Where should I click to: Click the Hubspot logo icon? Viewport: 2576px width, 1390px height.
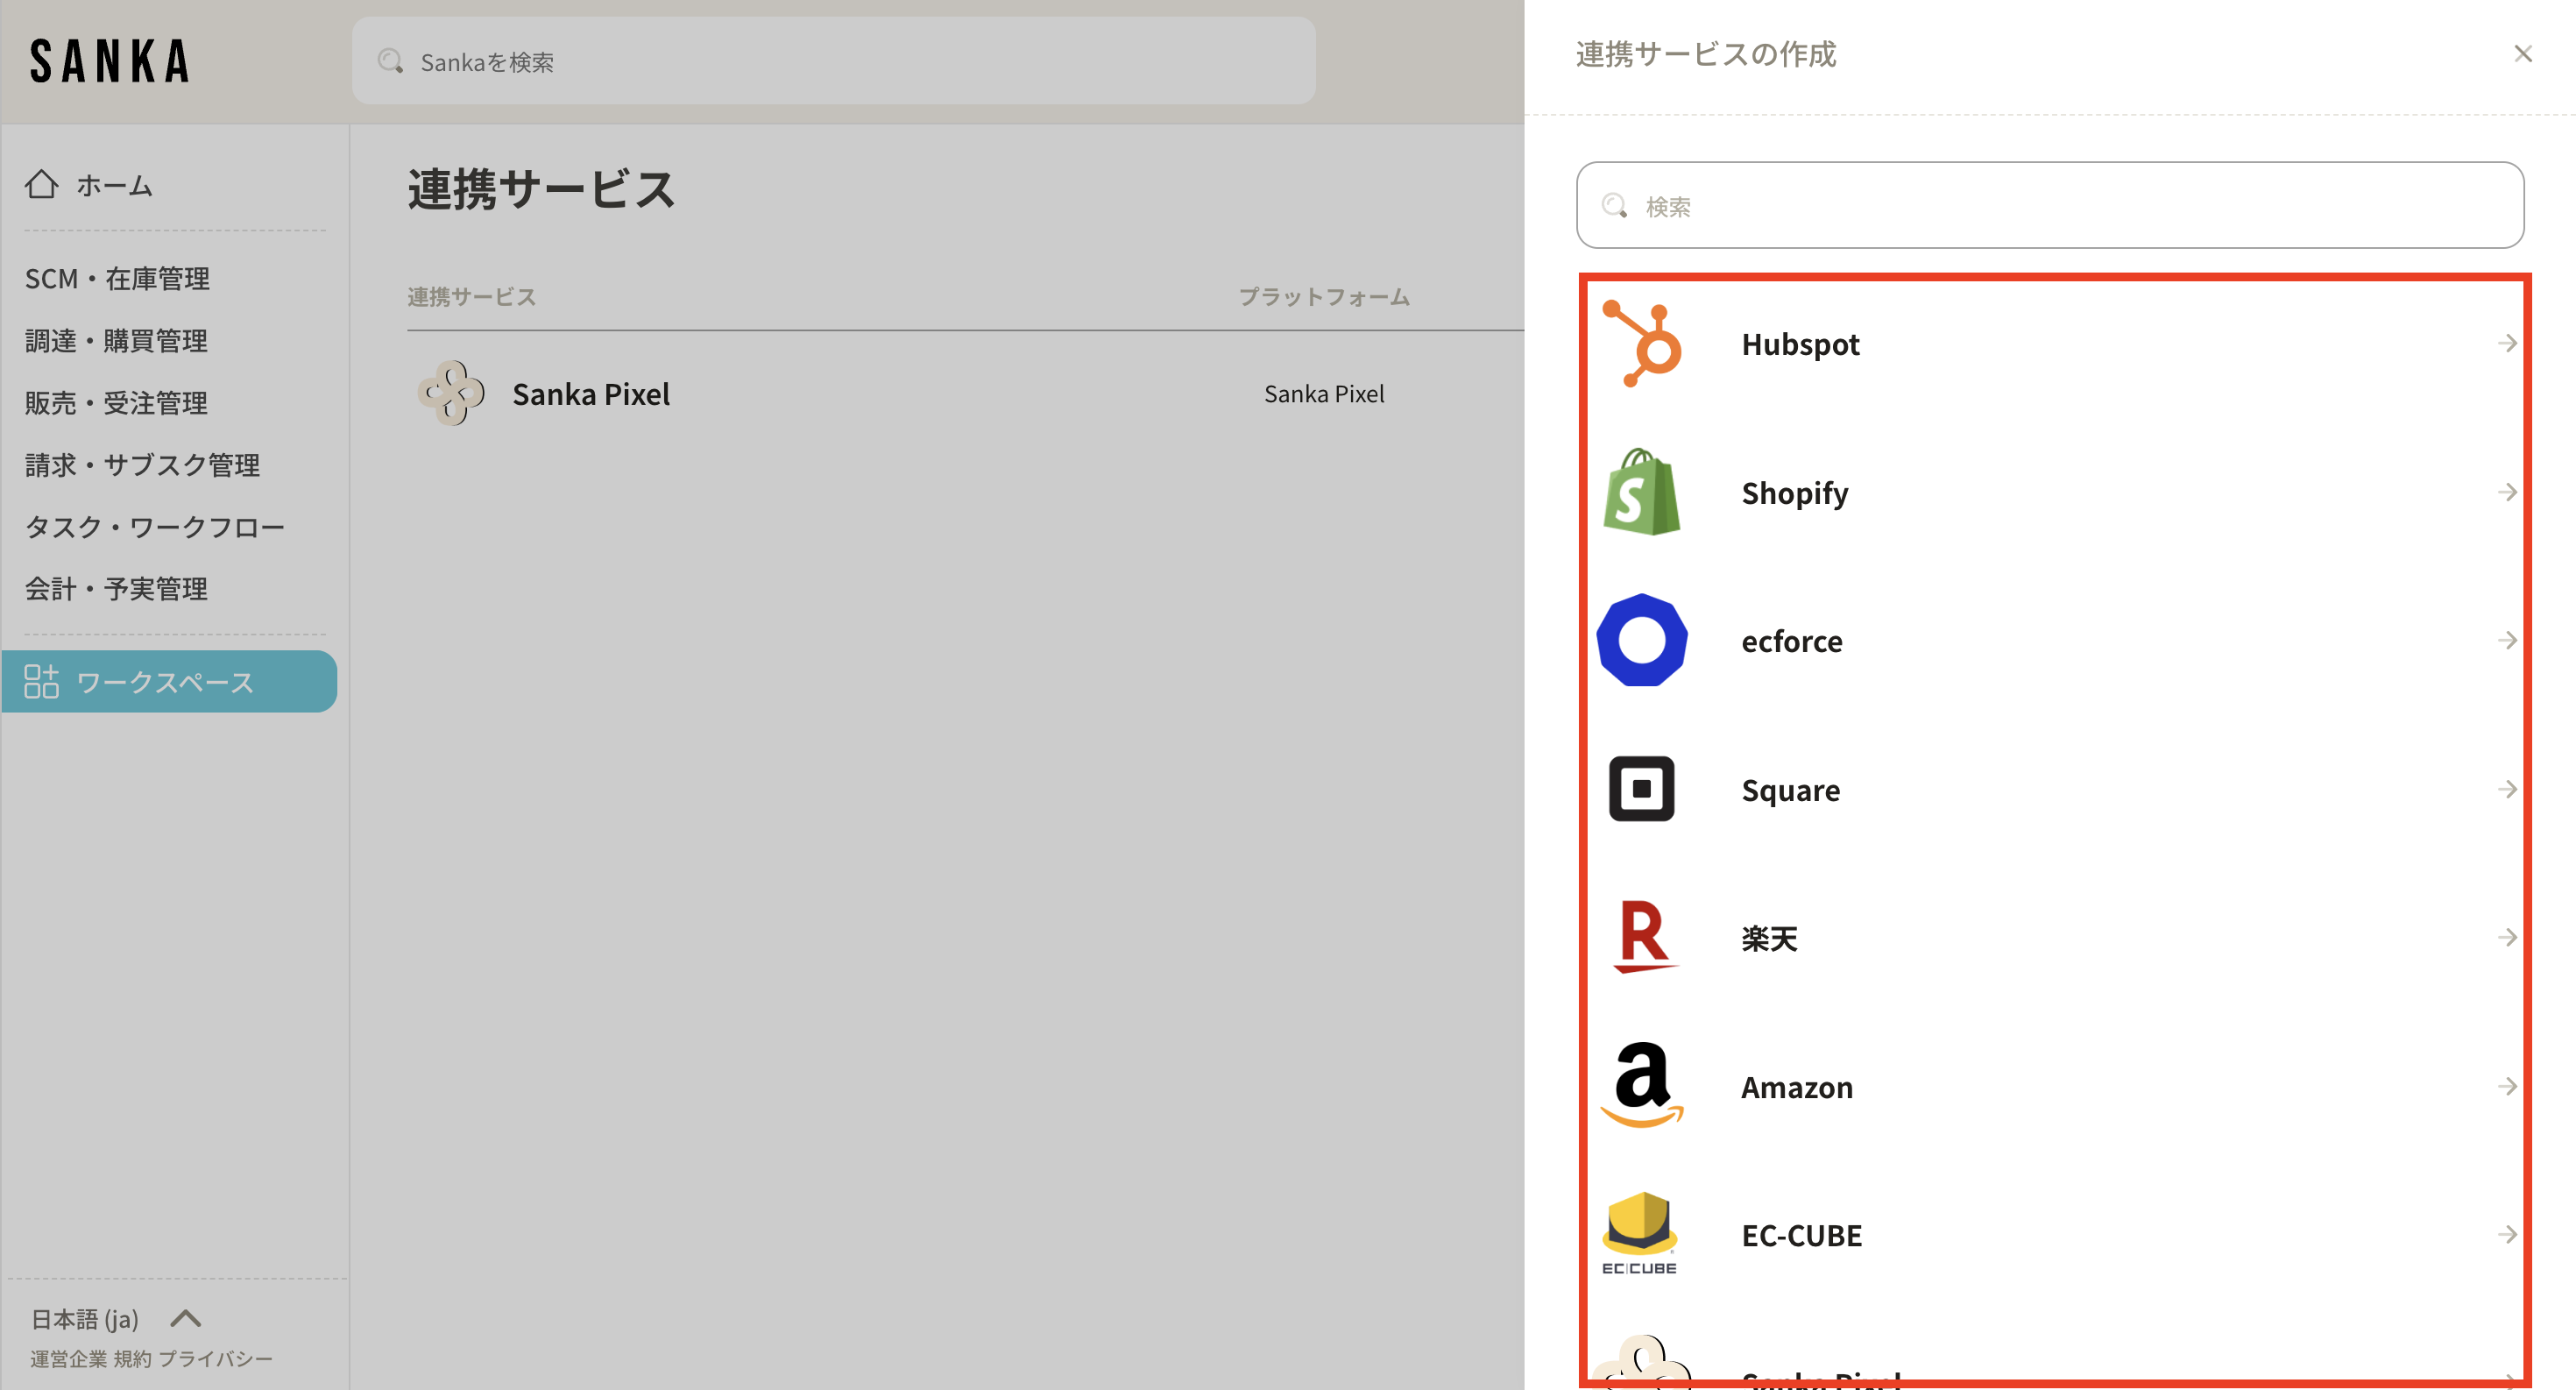tap(1642, 344)
